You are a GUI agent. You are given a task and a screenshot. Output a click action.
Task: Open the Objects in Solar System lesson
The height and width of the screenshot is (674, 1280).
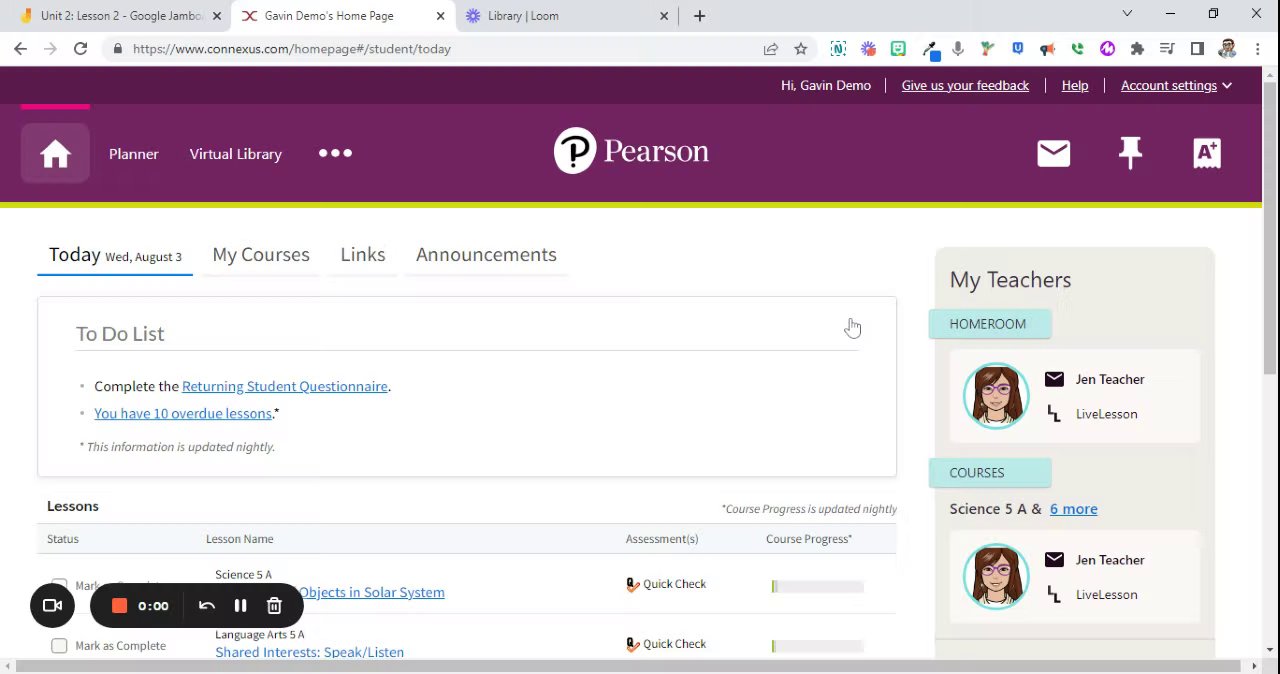[372, 592]
